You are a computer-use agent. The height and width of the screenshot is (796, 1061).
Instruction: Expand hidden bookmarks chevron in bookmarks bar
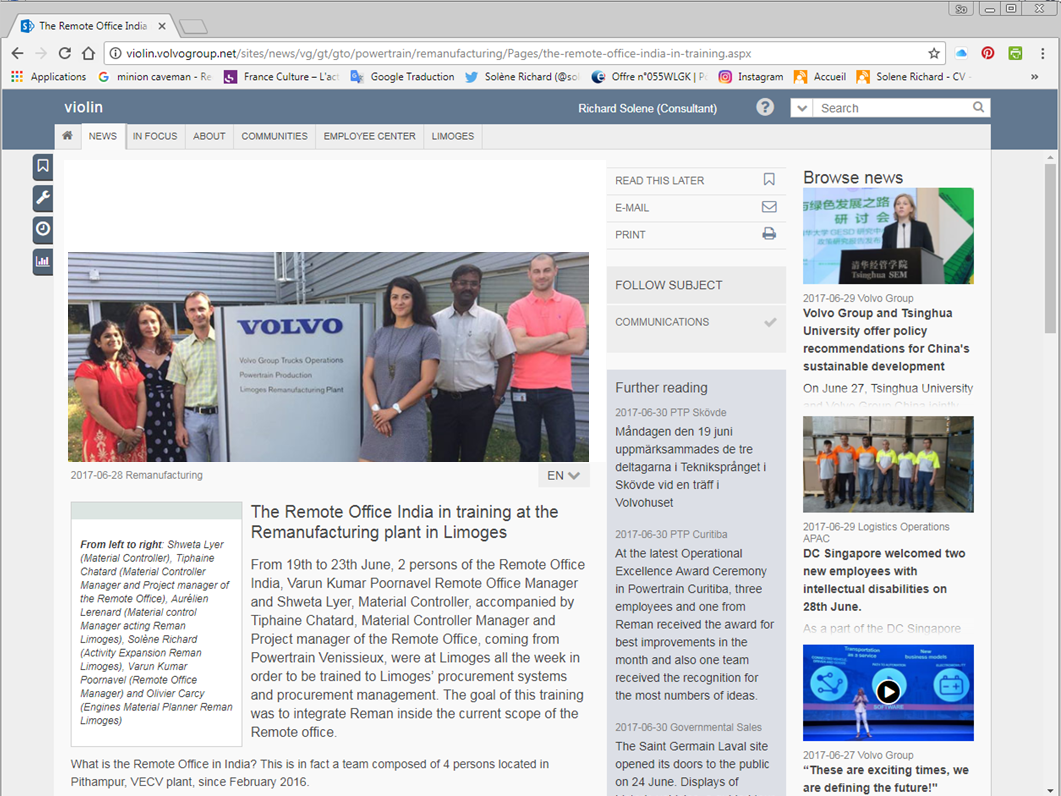[x=1034, y=77]
